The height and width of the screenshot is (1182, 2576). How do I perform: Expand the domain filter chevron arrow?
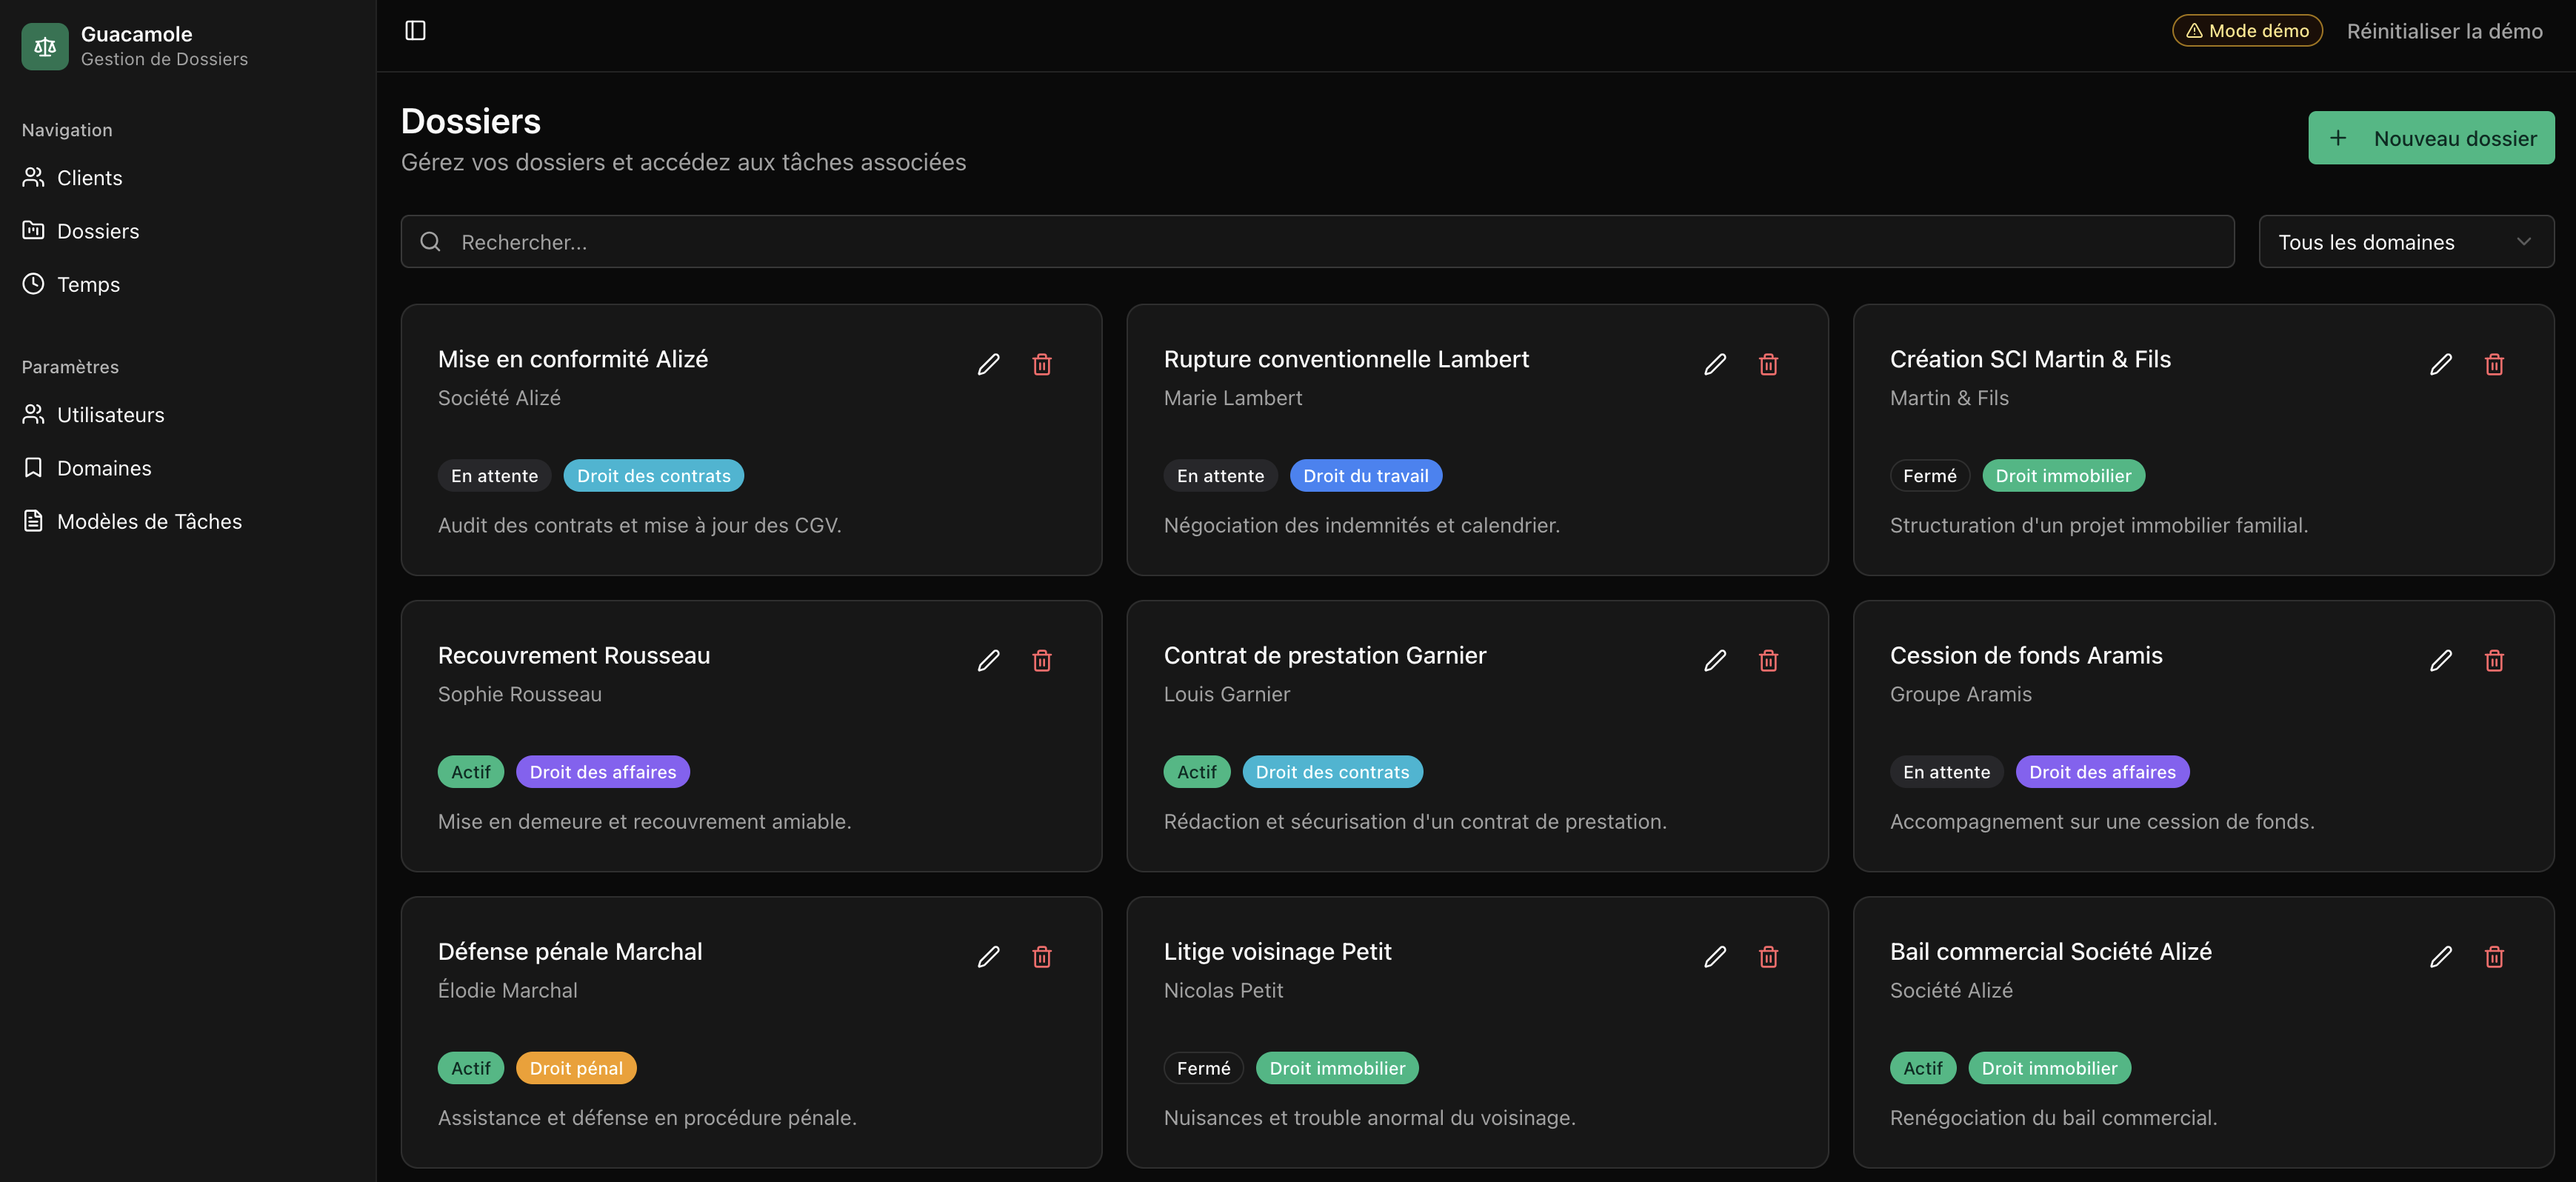coord(2523,242)
